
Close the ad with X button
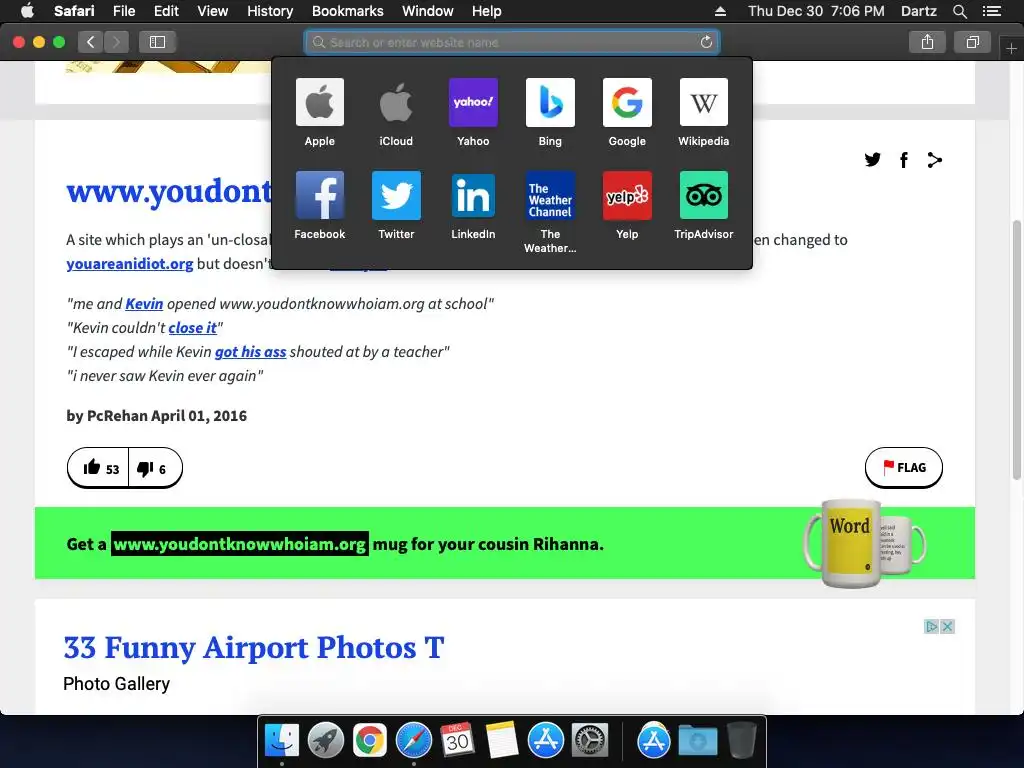point(948,627)
